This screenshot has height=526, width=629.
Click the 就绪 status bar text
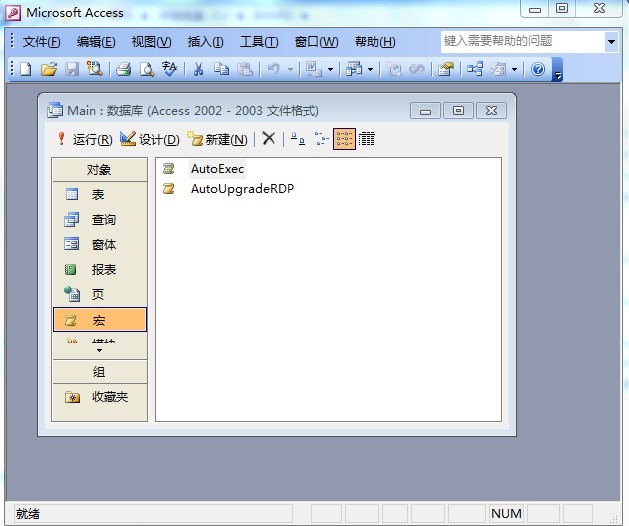tap(28, 514)
